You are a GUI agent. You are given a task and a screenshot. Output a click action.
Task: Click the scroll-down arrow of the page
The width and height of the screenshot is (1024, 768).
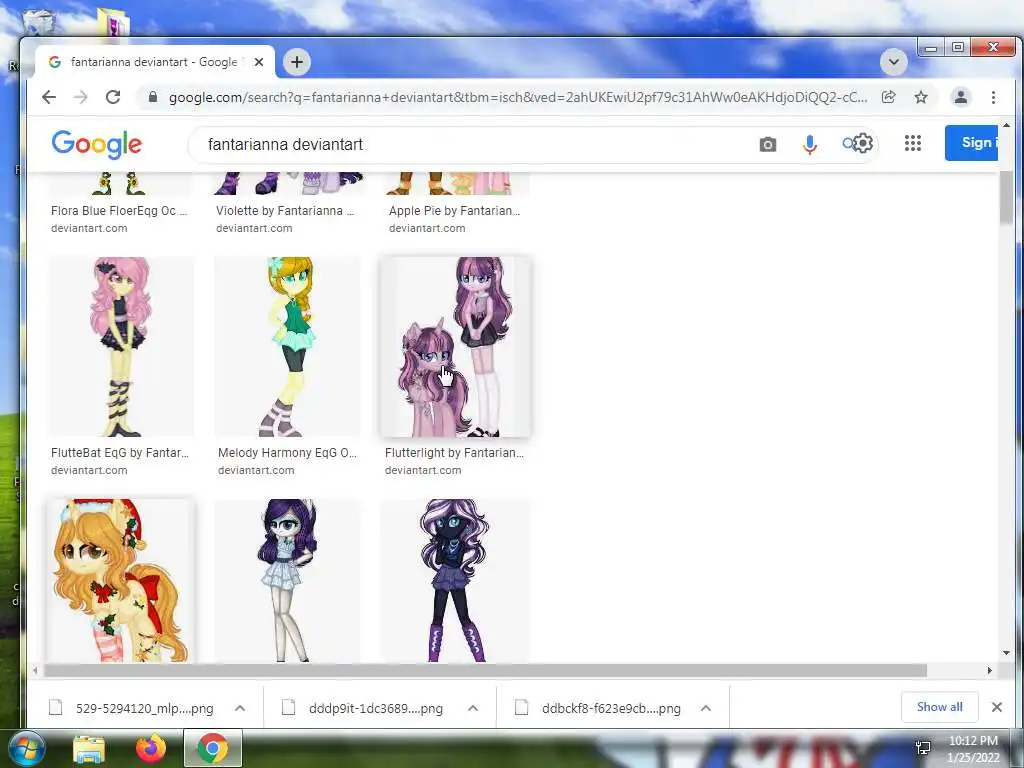(1006, 653)
